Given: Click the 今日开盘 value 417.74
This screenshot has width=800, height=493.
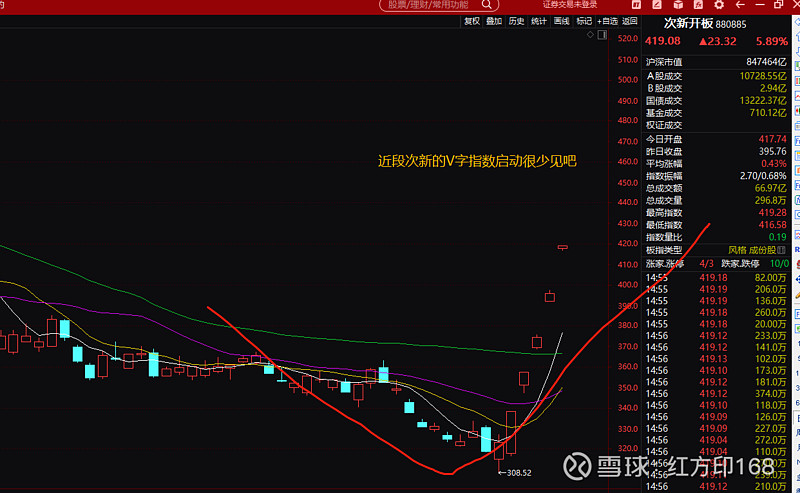Looking at the screenshot, I should click(x=773, y=139).
